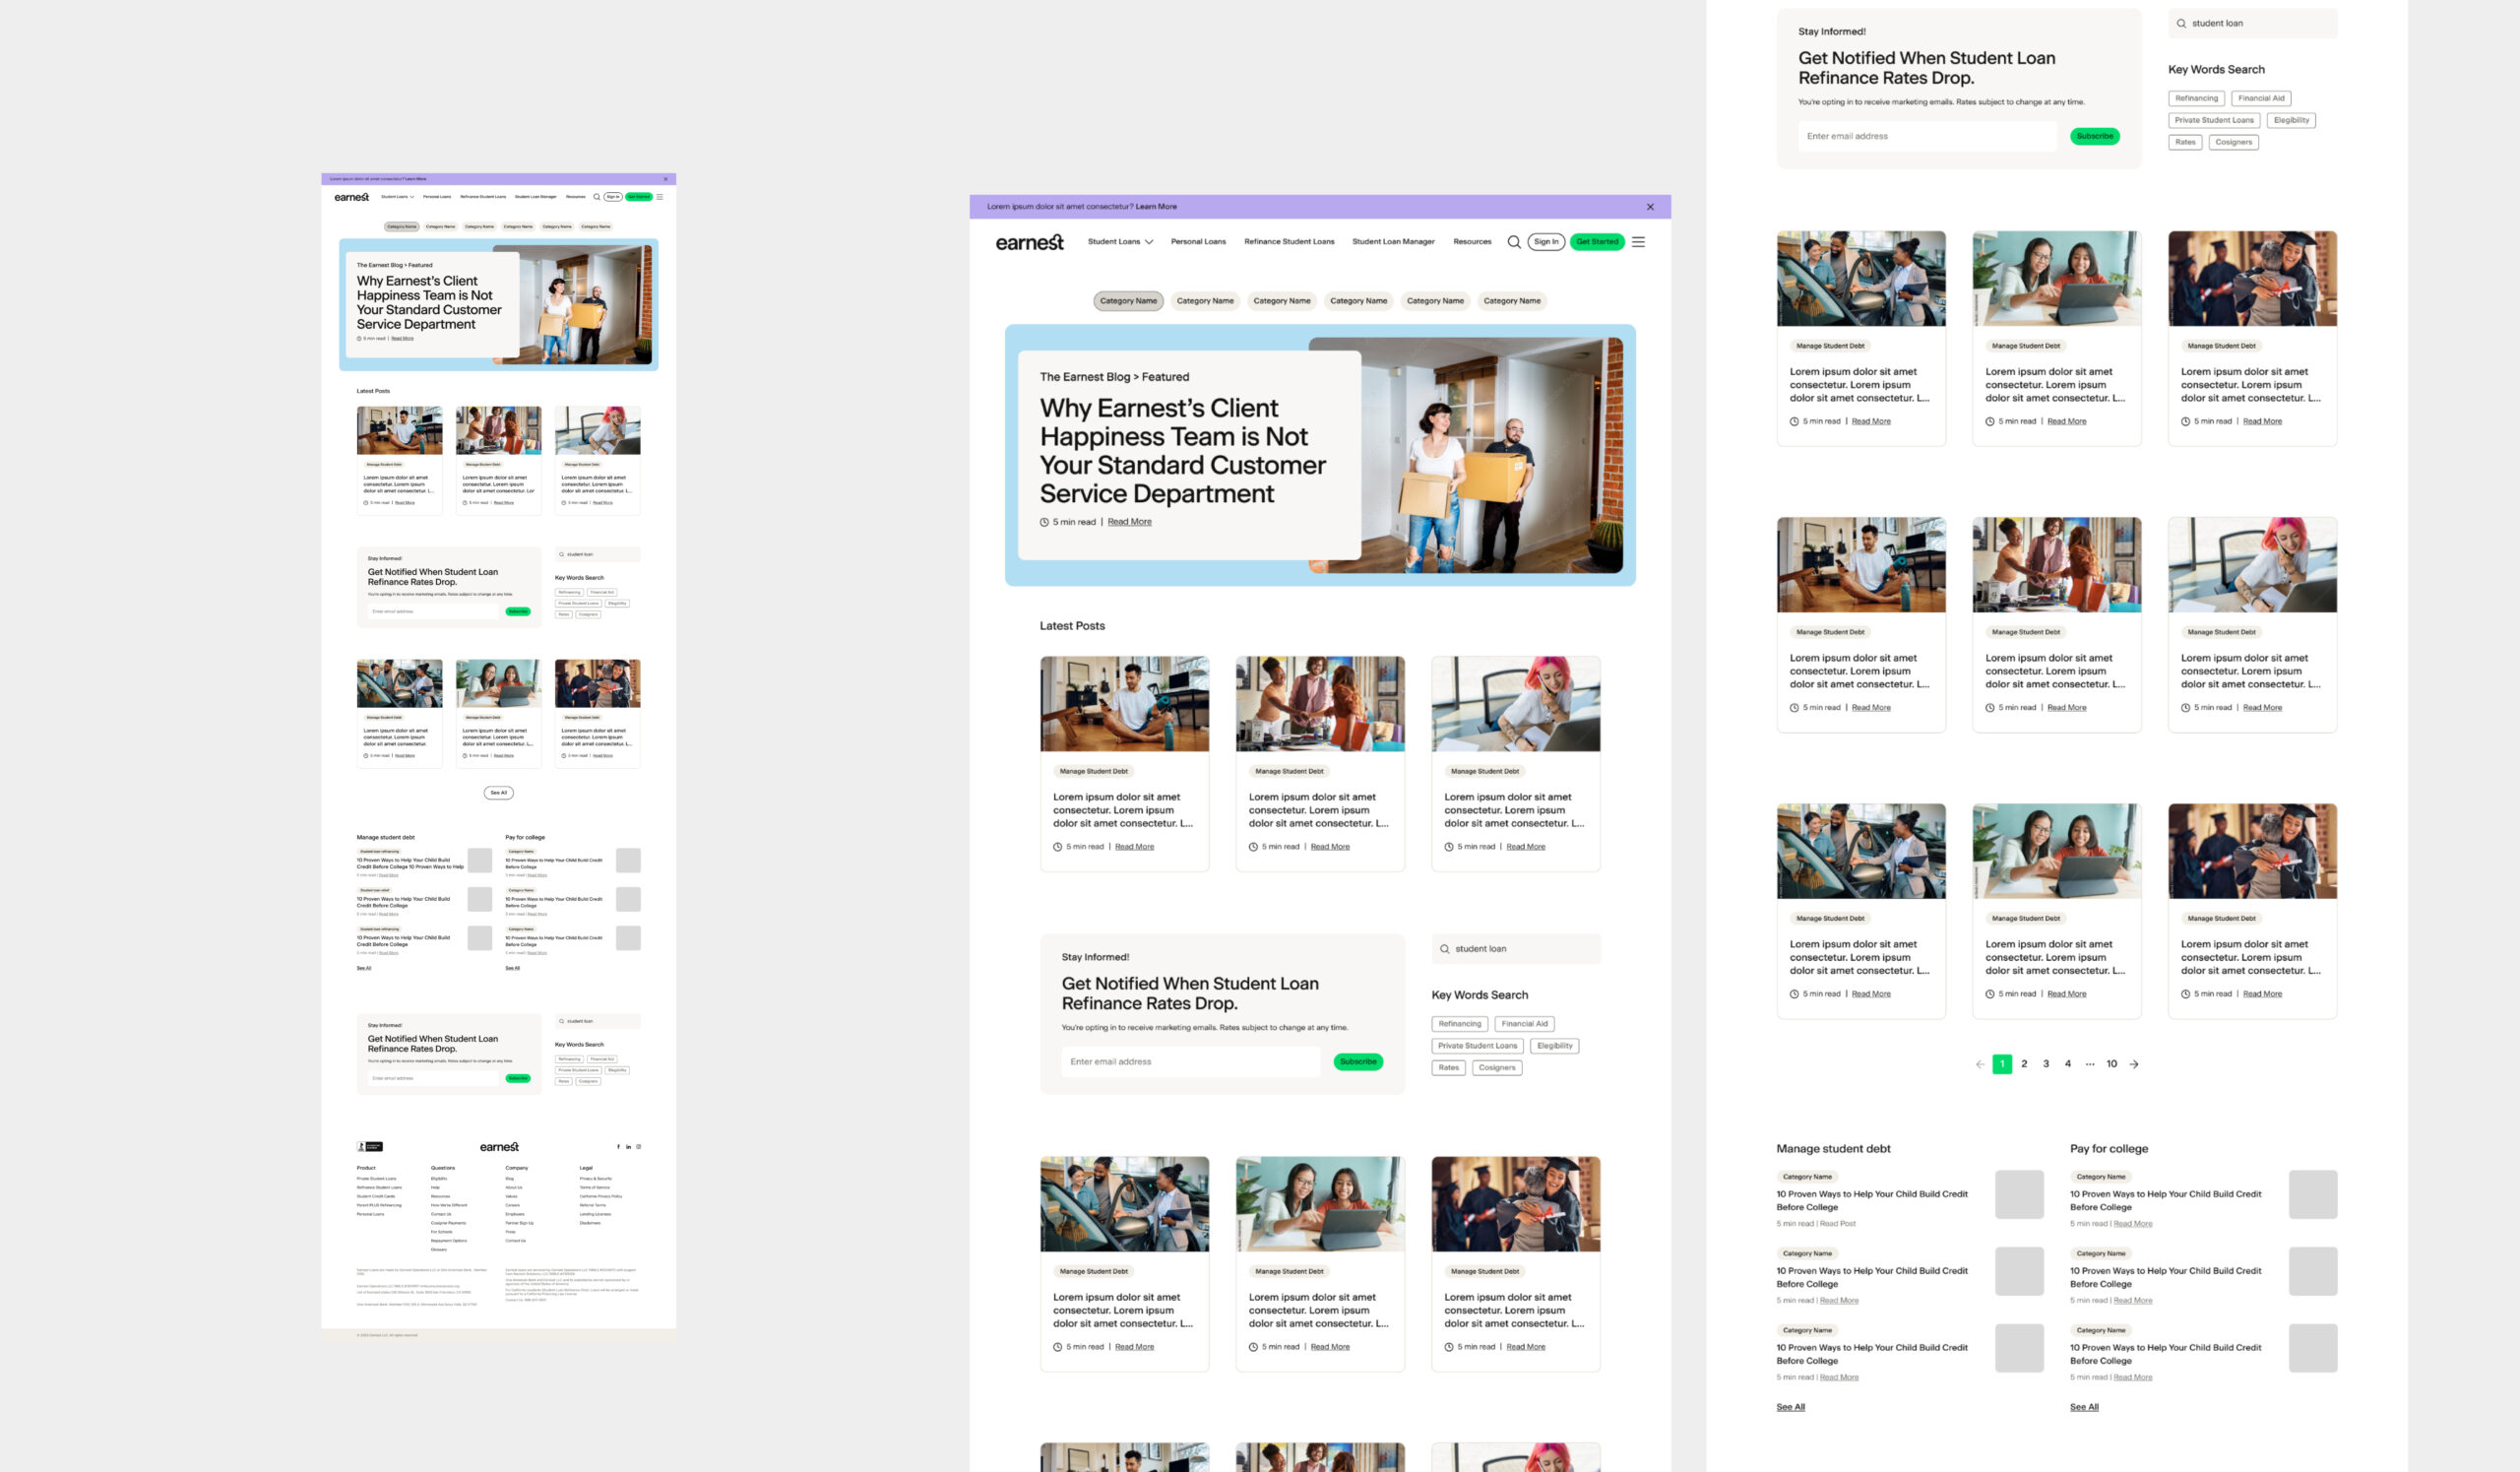Click the 'Key Words Search' heading in the right mockup

click(2216, 69)
